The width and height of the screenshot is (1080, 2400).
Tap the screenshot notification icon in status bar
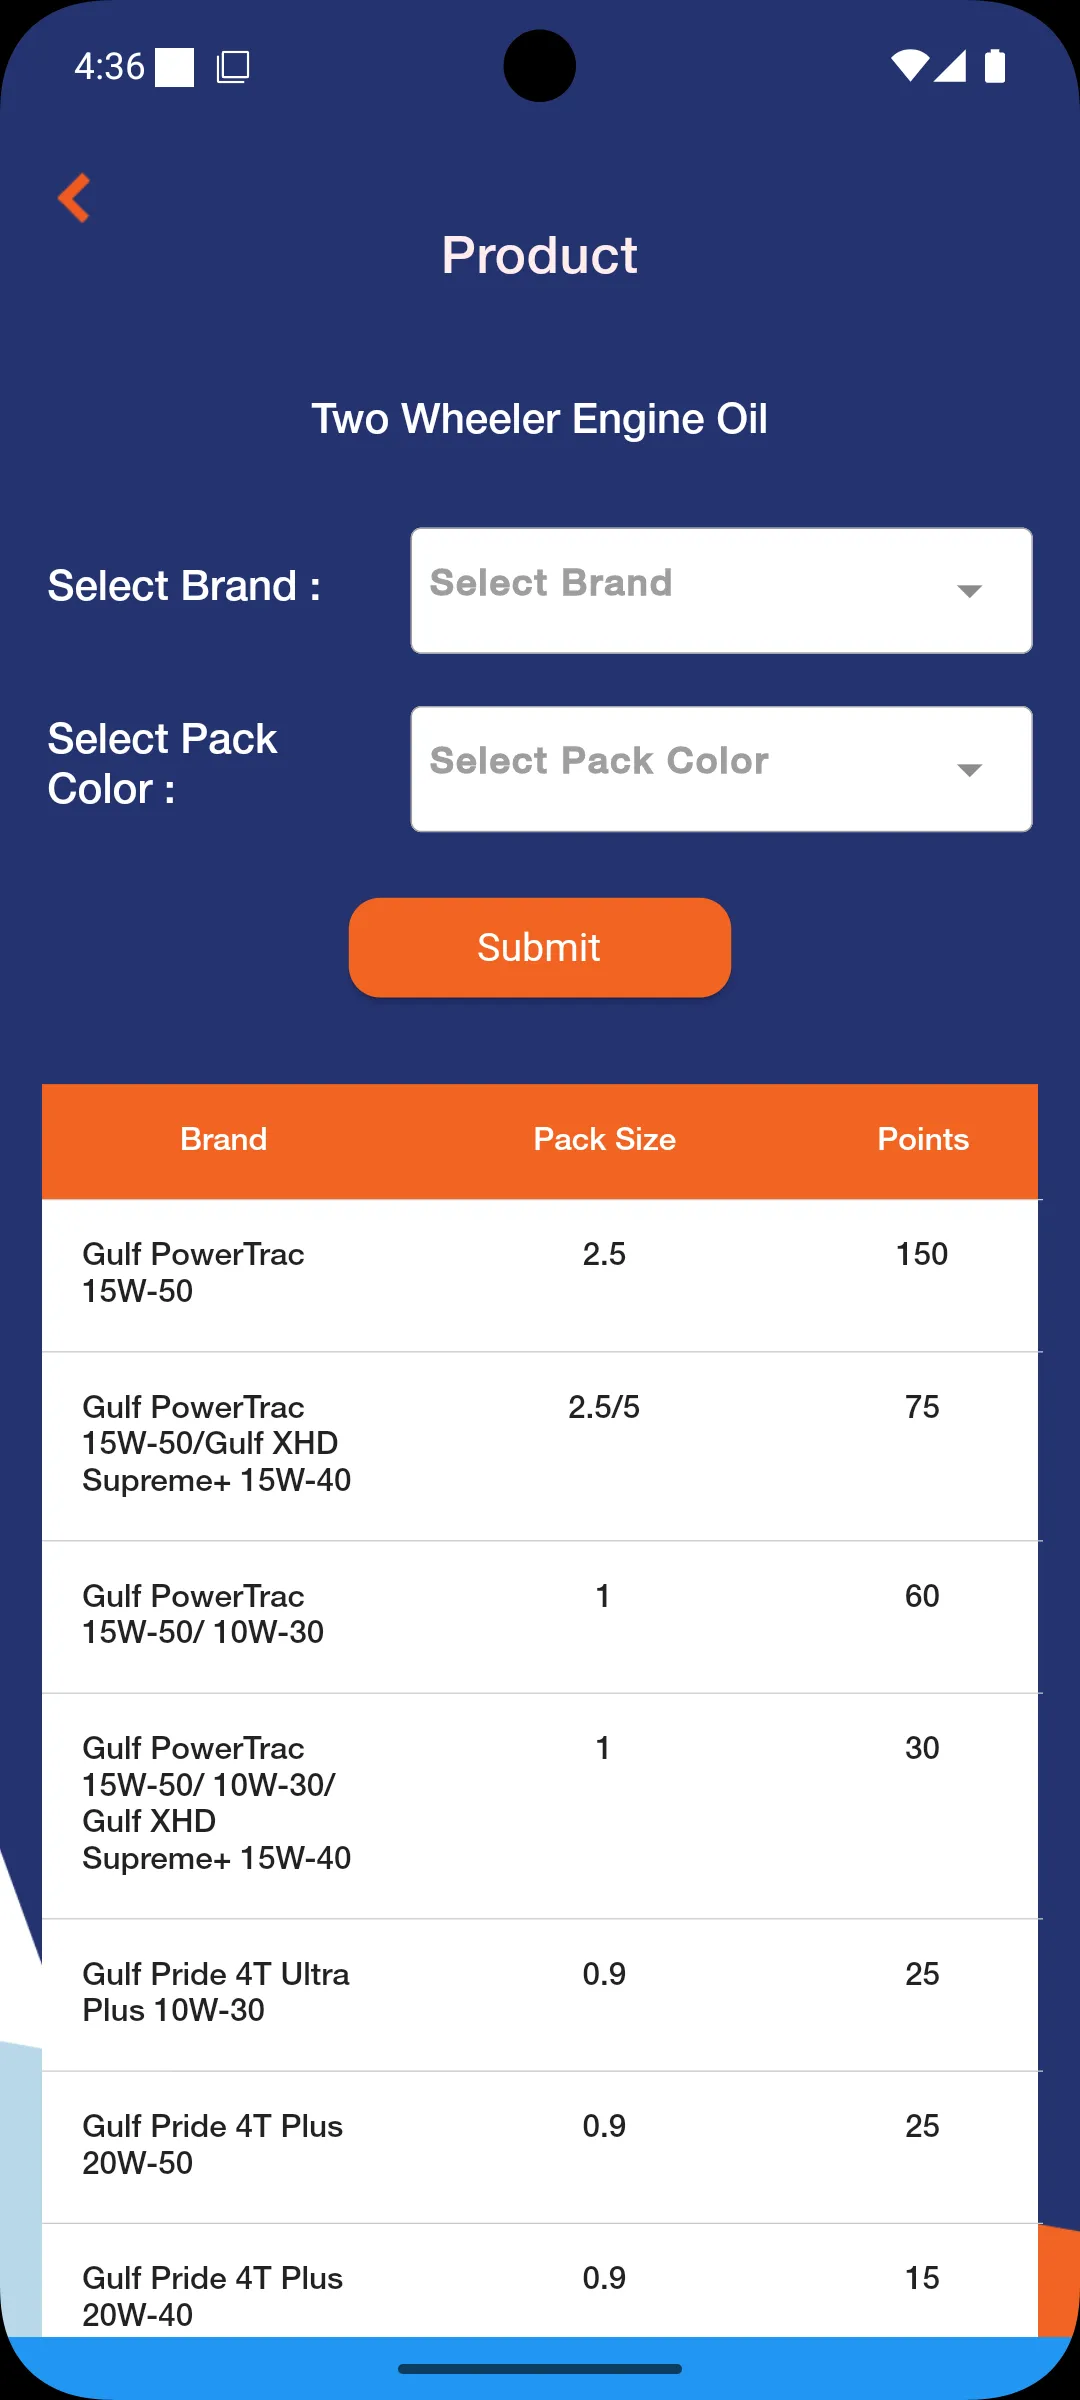[233, 67]
